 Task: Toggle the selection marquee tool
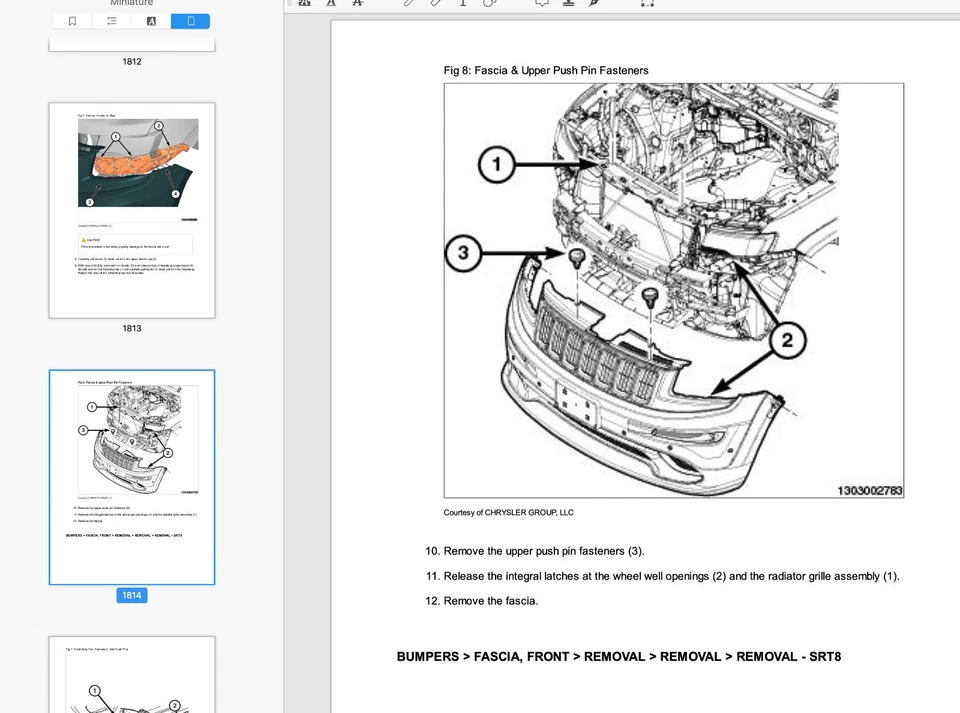[647, 4]
